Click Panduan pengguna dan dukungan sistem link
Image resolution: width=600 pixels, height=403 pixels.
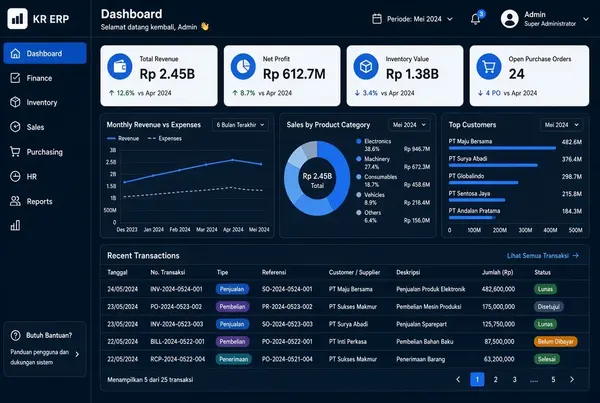pos(40,357)
